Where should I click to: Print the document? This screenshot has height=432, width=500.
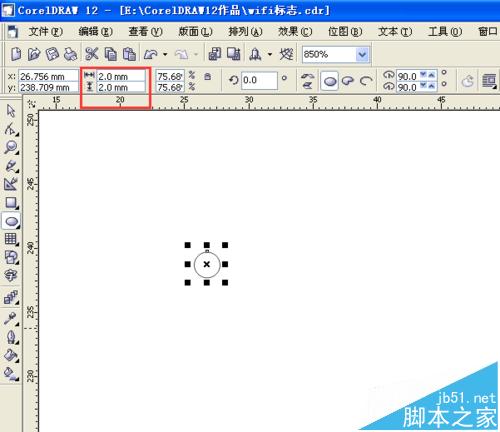[x=70, y=54]
